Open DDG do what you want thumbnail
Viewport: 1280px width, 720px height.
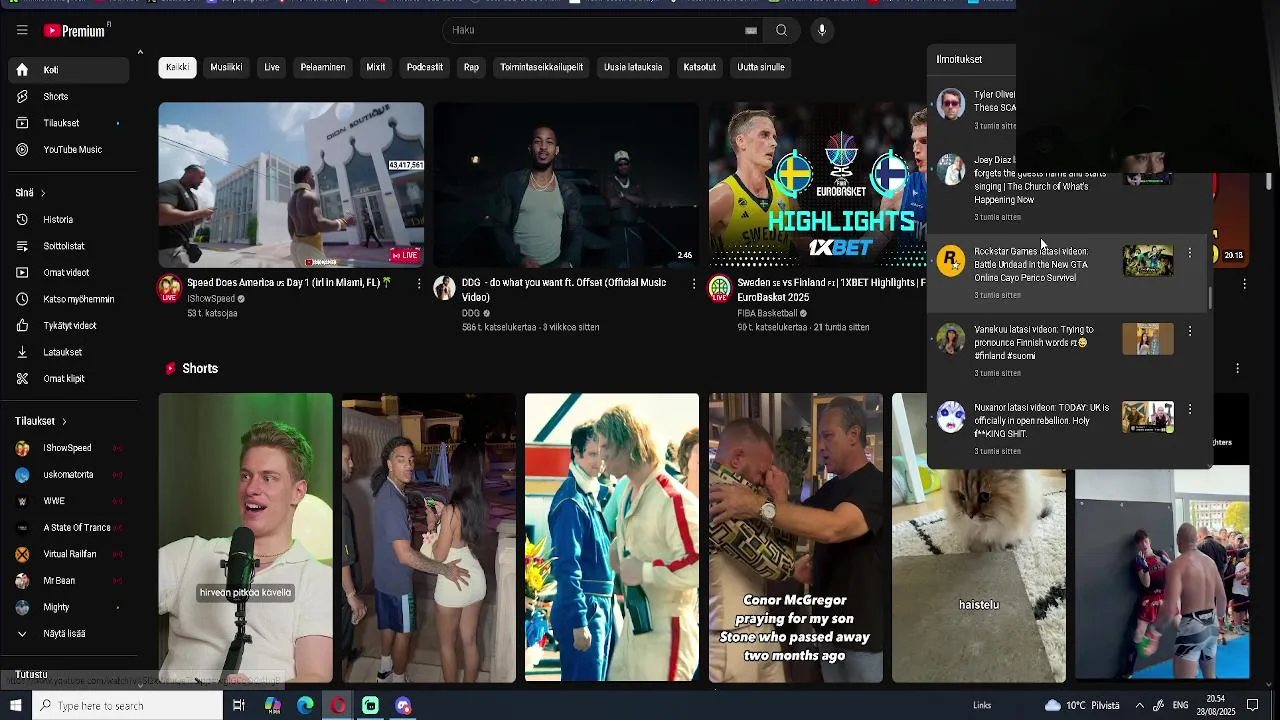[566, 185]
